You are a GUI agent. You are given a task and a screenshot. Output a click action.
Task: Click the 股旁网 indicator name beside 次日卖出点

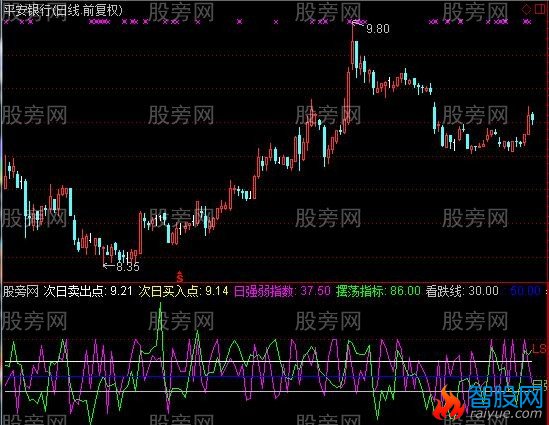click(x=21, y=291)
